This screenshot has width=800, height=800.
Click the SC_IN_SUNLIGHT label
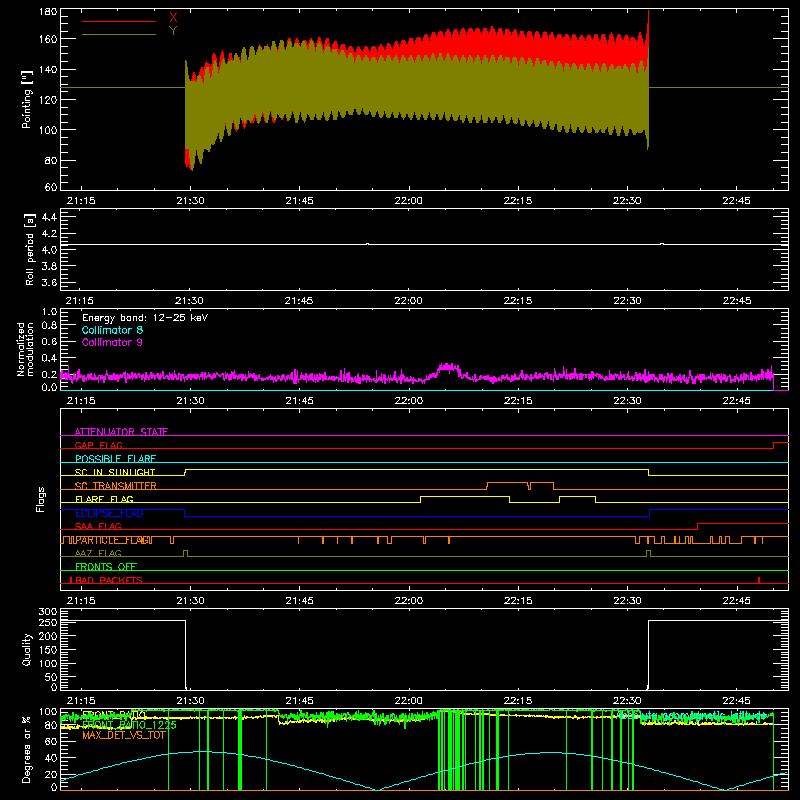point(115,472)
